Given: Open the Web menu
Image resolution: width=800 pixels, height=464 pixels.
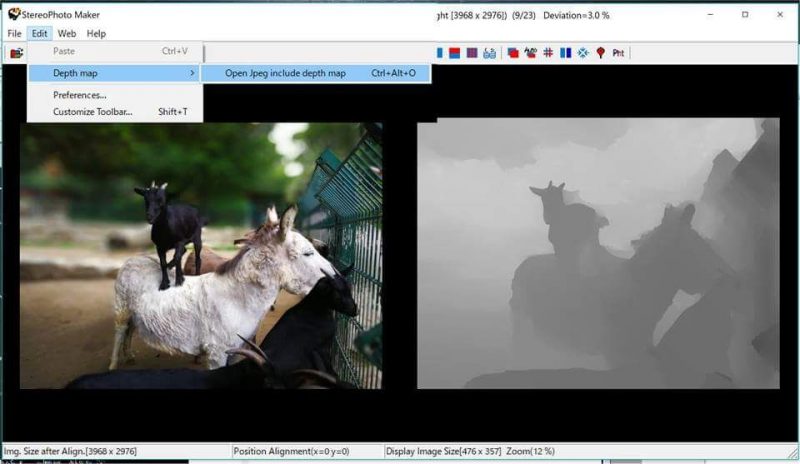Looking at the screenshot, I should tap(66, 33).
